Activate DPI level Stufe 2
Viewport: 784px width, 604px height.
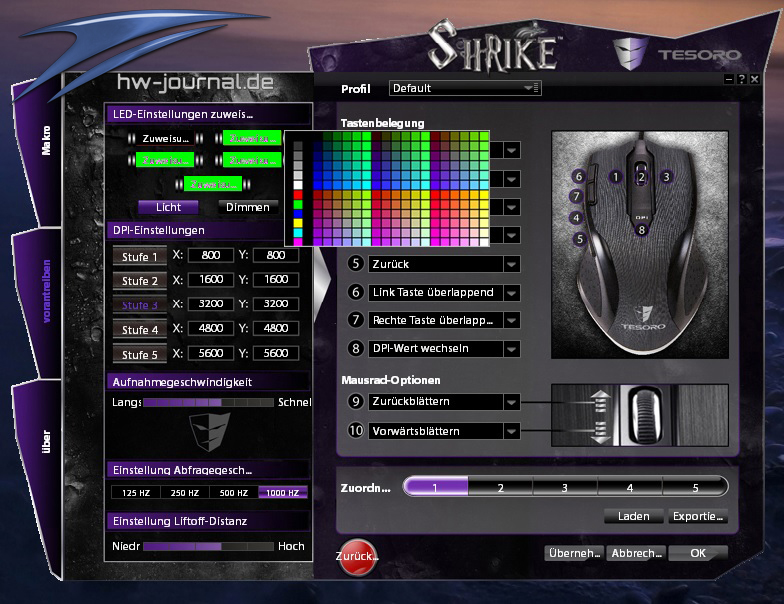[x=140, y=280]
